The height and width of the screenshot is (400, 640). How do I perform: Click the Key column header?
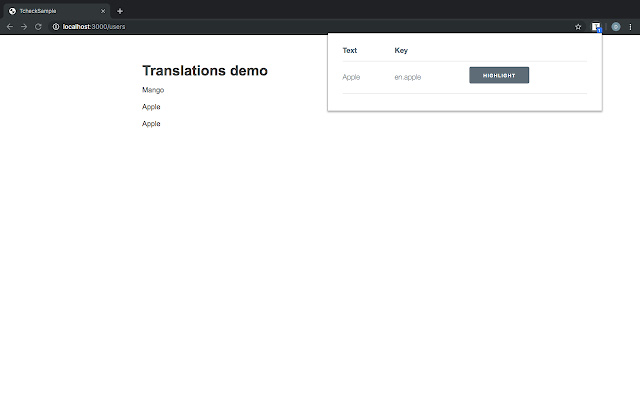401,51
